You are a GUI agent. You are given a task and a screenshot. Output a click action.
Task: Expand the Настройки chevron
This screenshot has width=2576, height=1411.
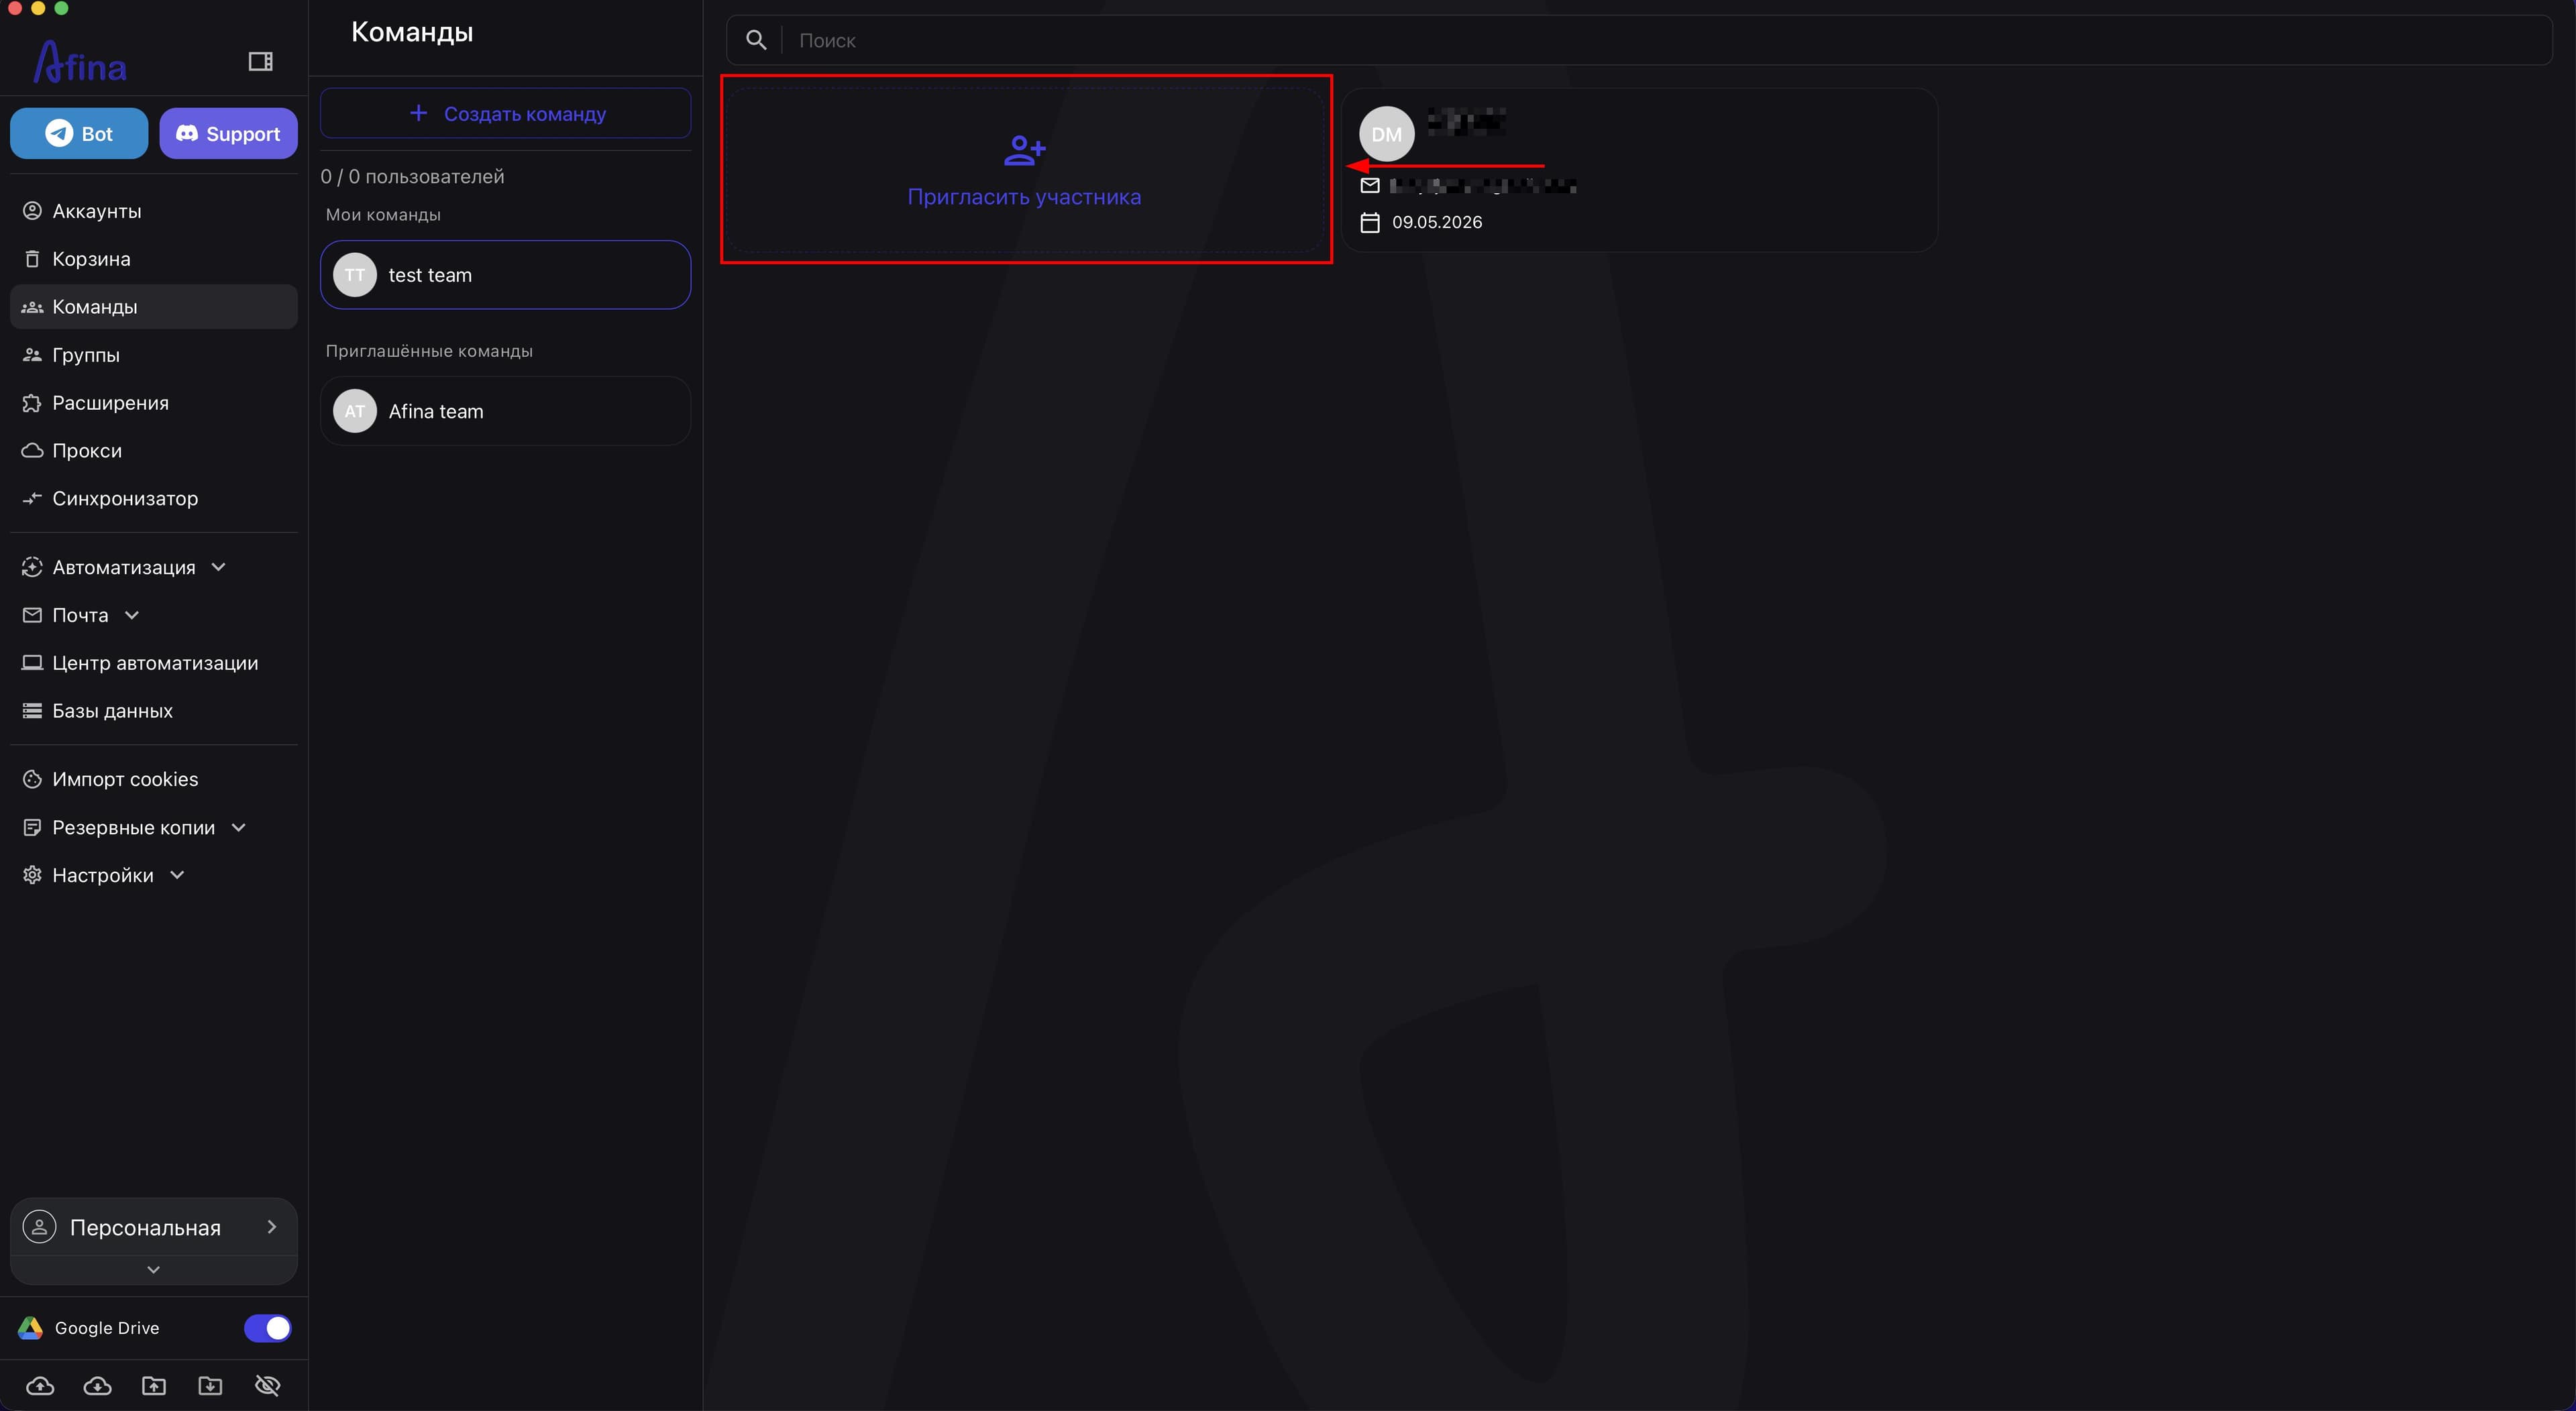(178, 875)
